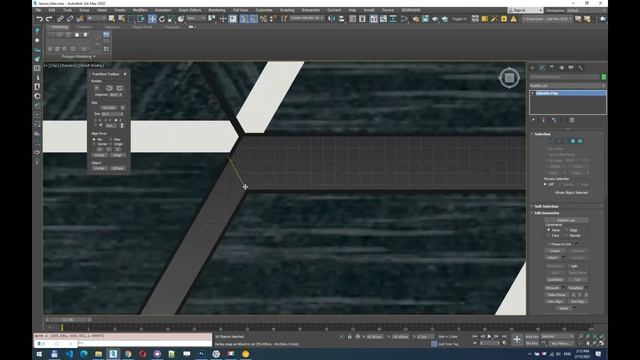Activate the Select Object tool
The width and height of the screenshot is (640, 360).
[x=111, y=19]
